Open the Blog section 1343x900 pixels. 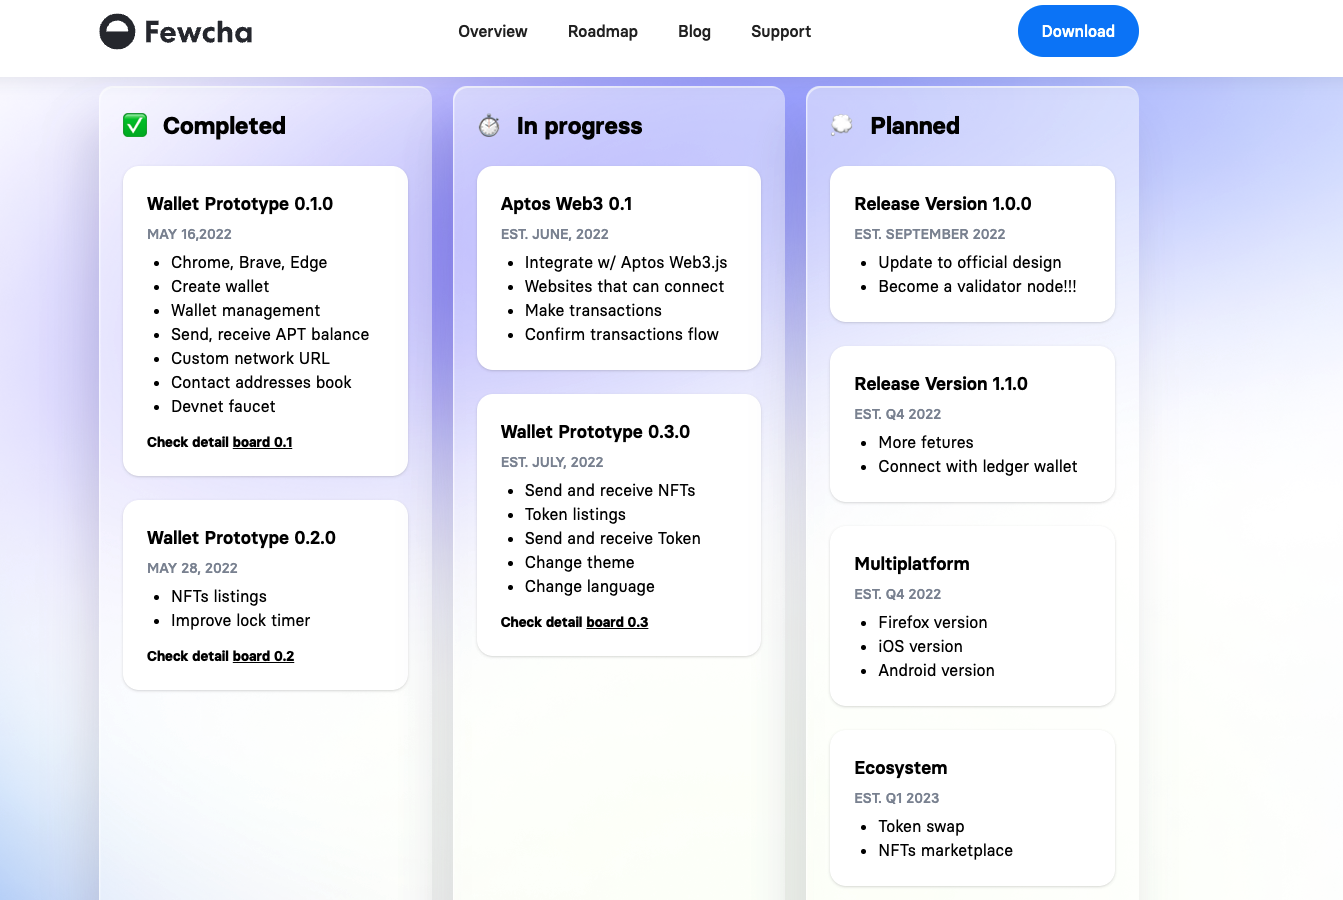[694, 32]
